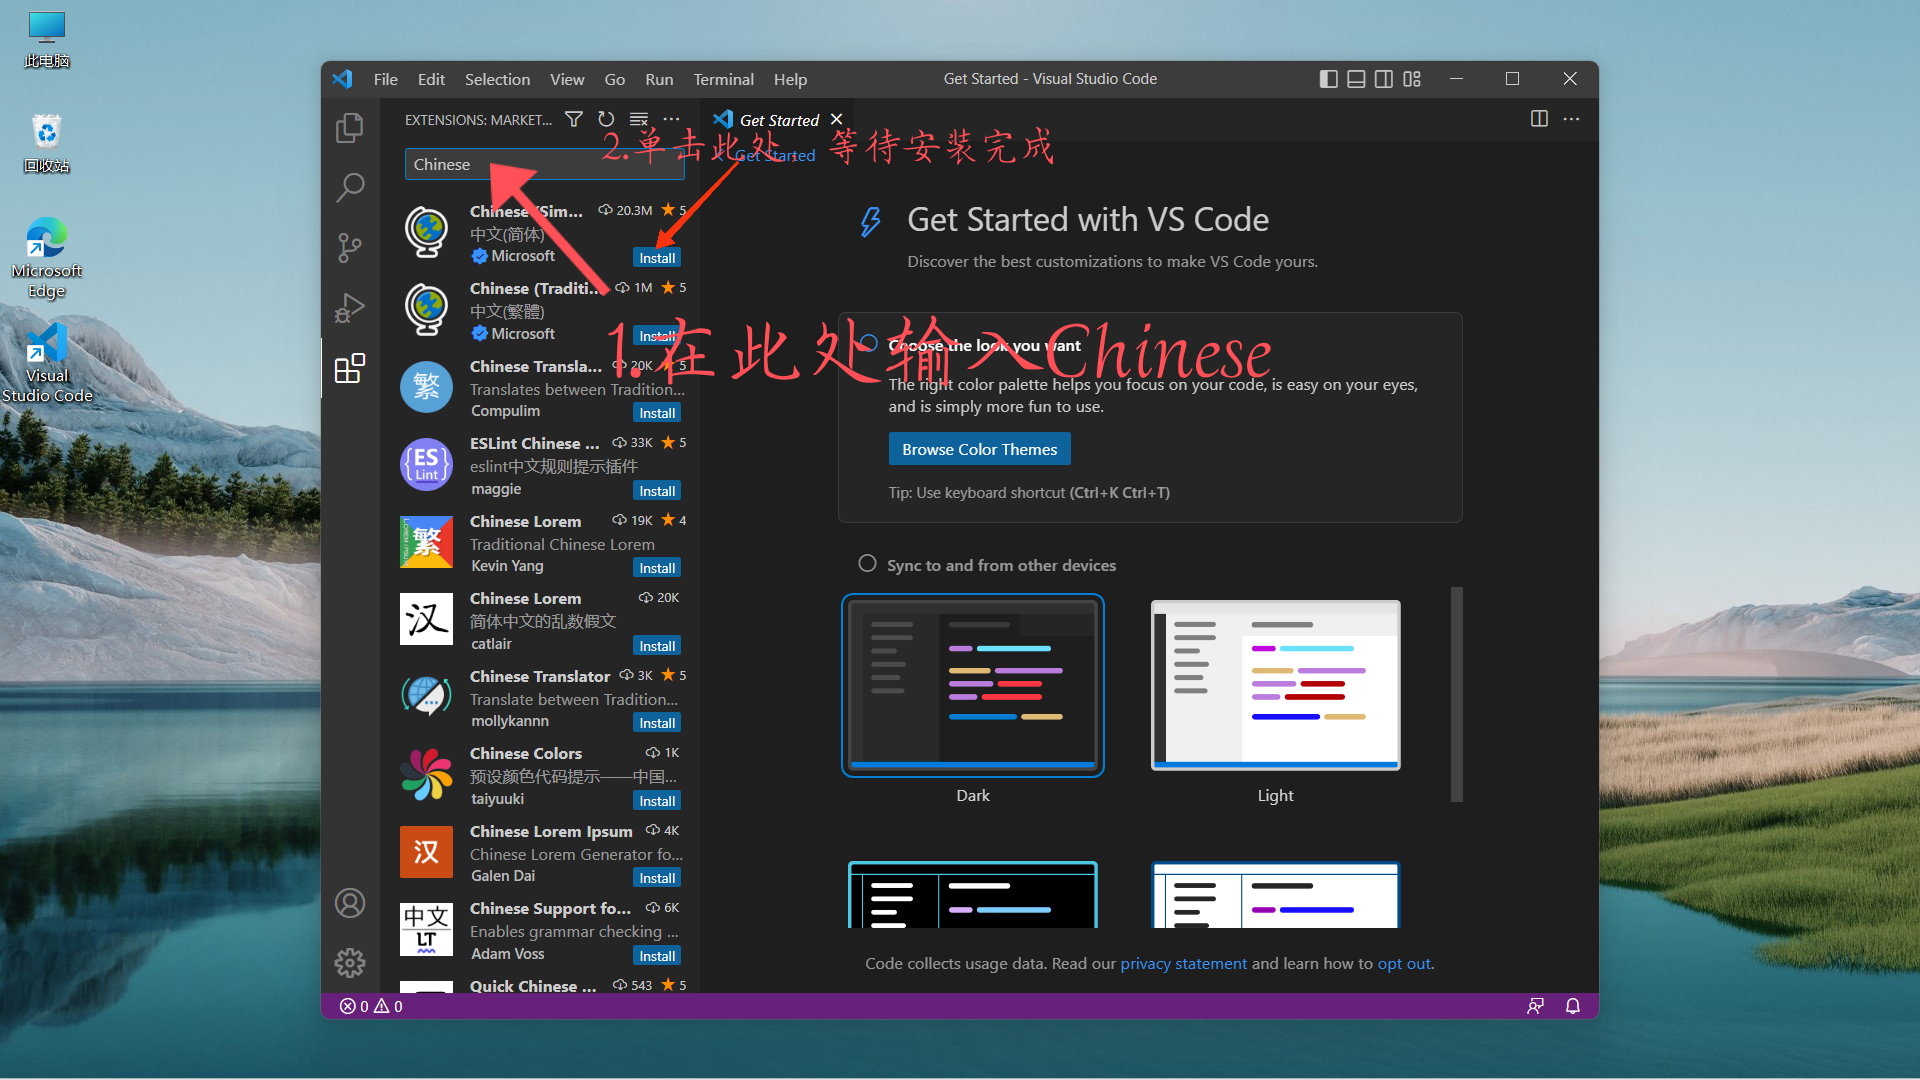Toggle the Panel layout button in the title bar
This screenshot has height=1080, width=1920.
point(1356,78)
